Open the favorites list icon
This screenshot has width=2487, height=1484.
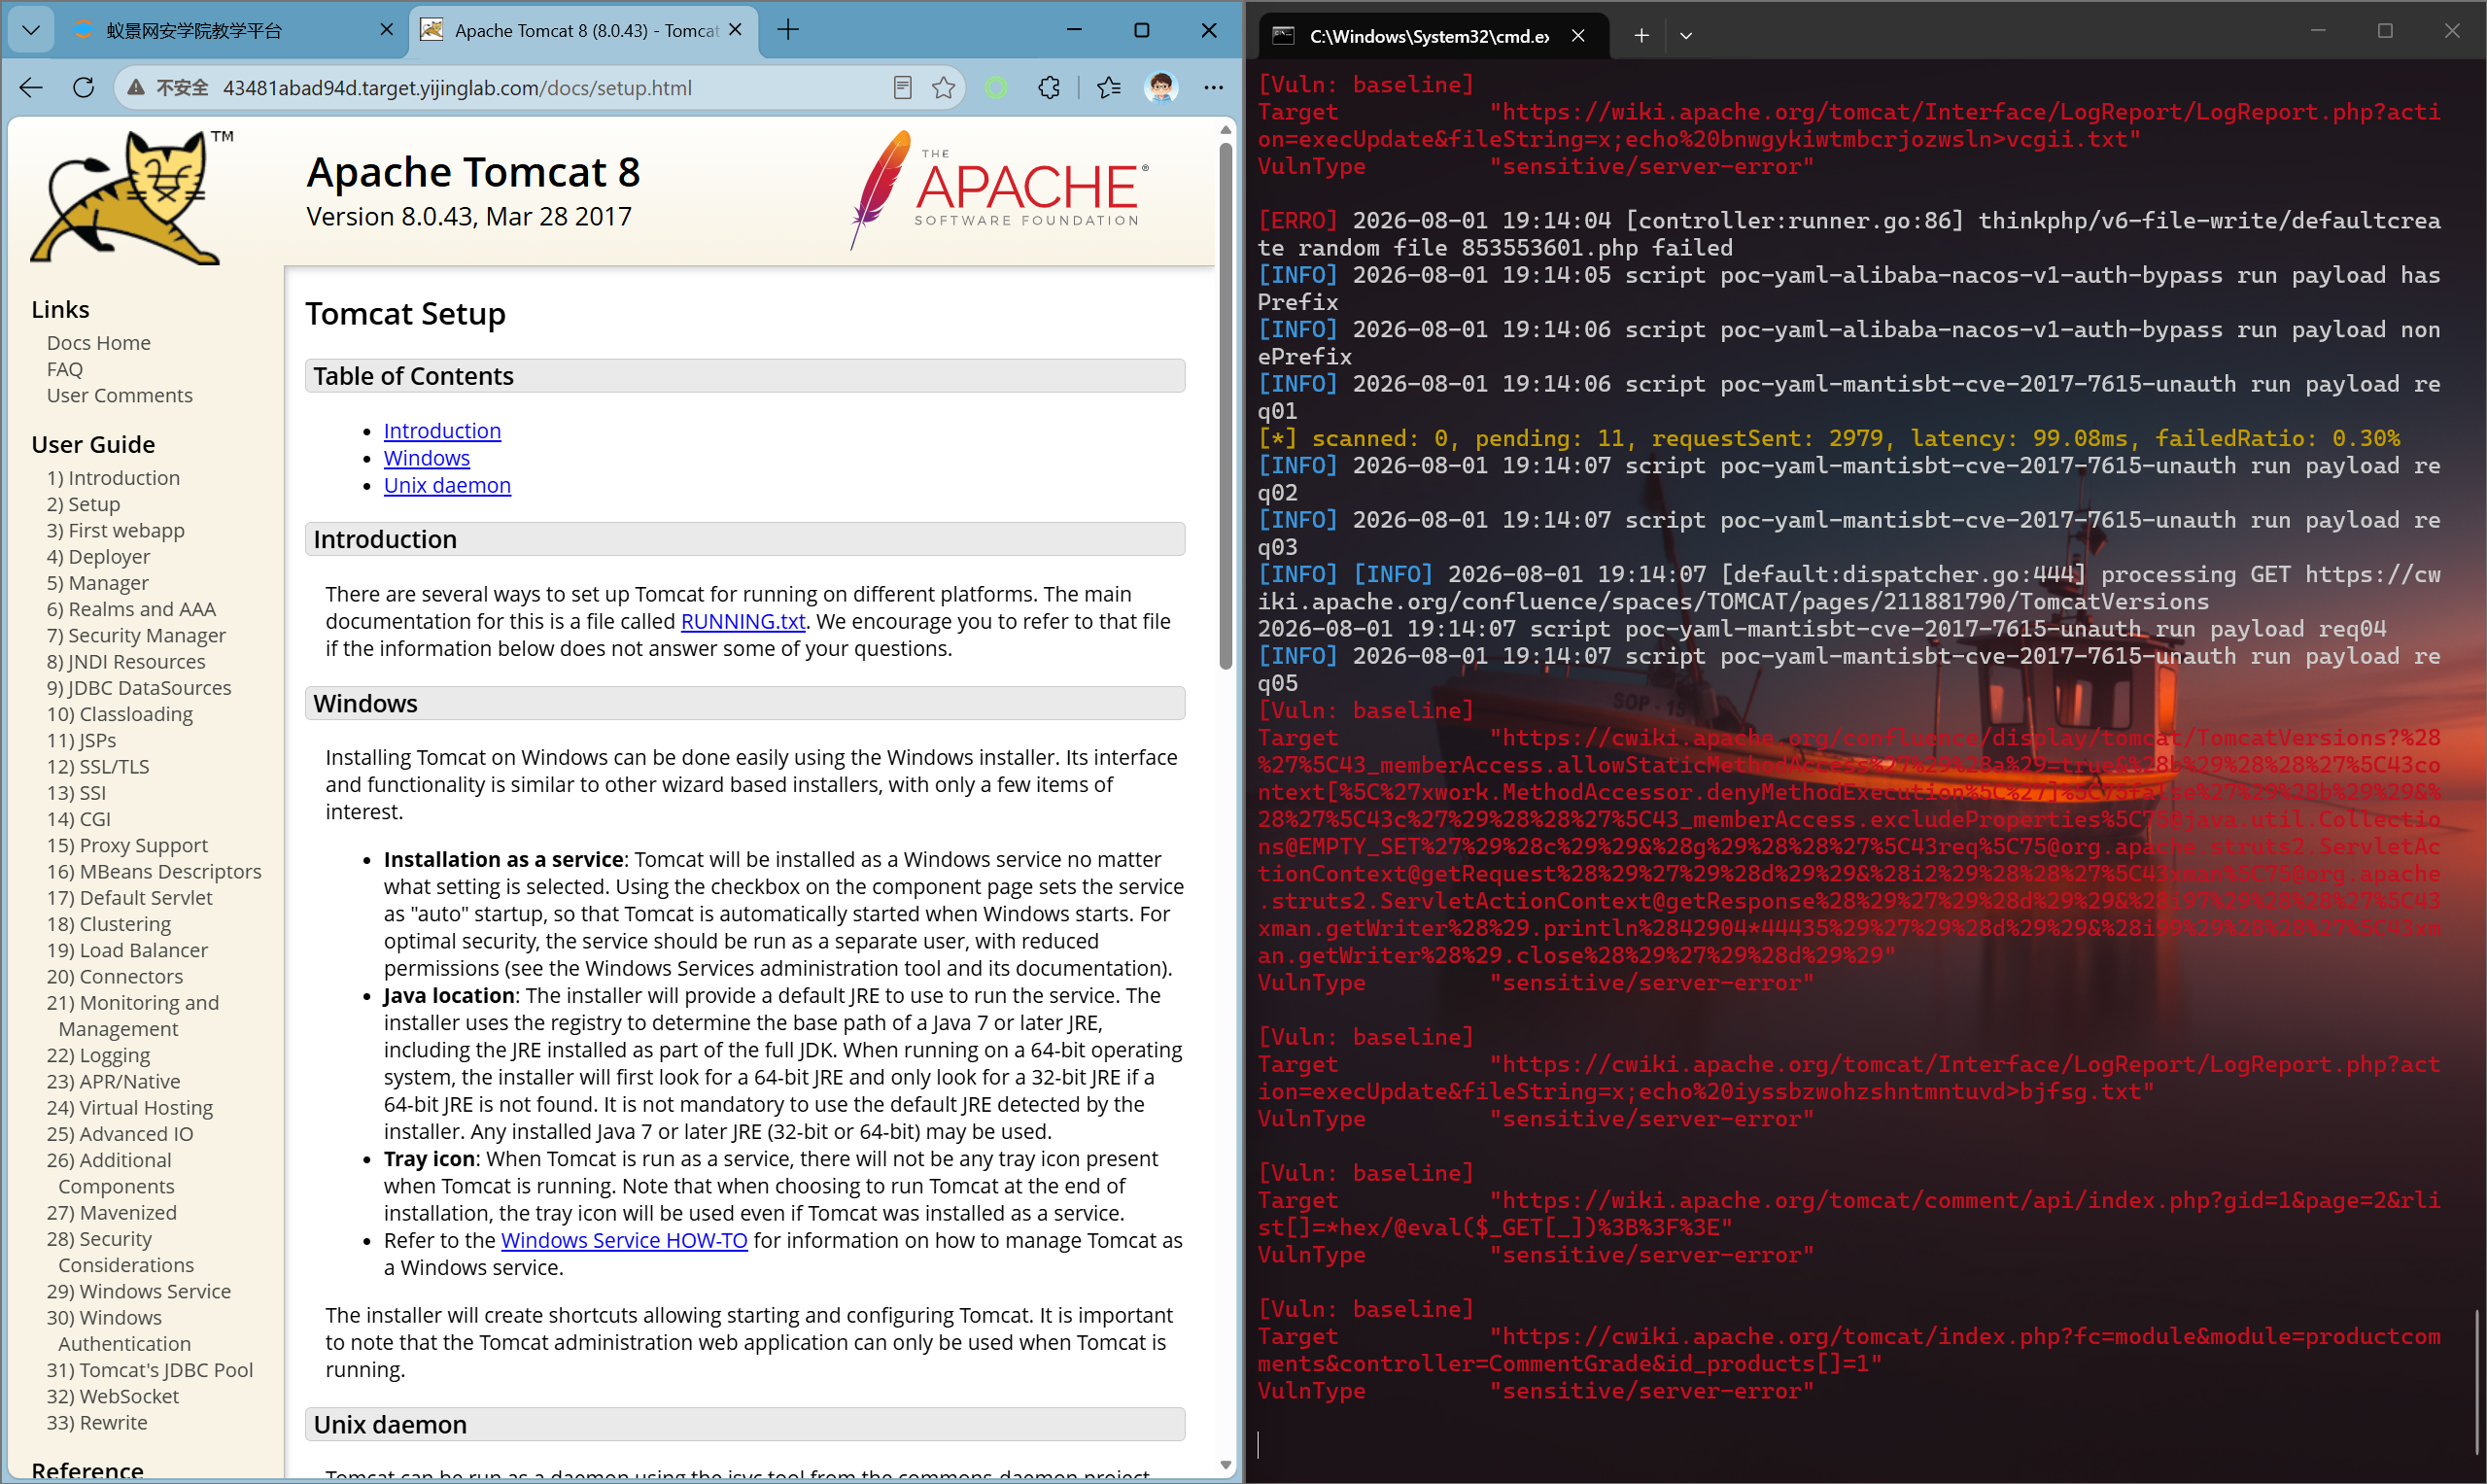click(x=1108, y=88)
